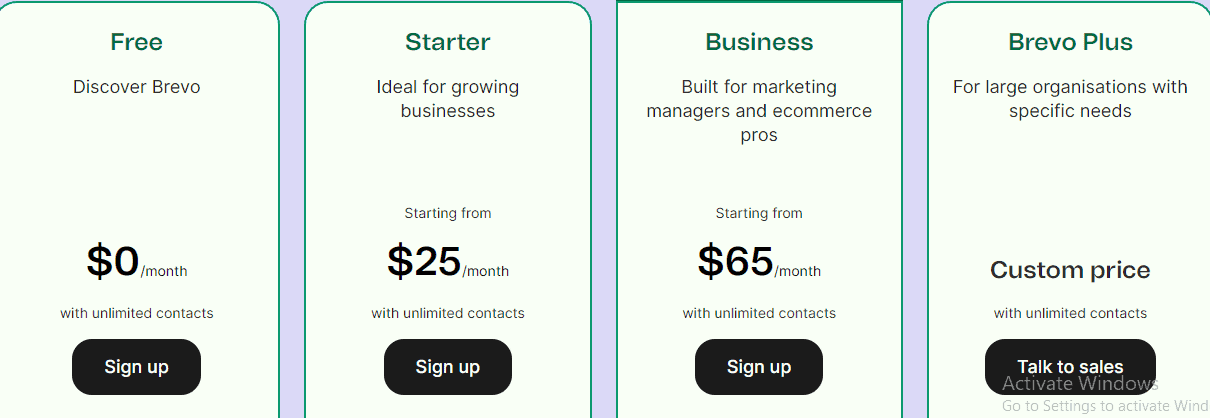Click Starting from above the $65 price
1210x418 pixels.
tap(759, 213)
